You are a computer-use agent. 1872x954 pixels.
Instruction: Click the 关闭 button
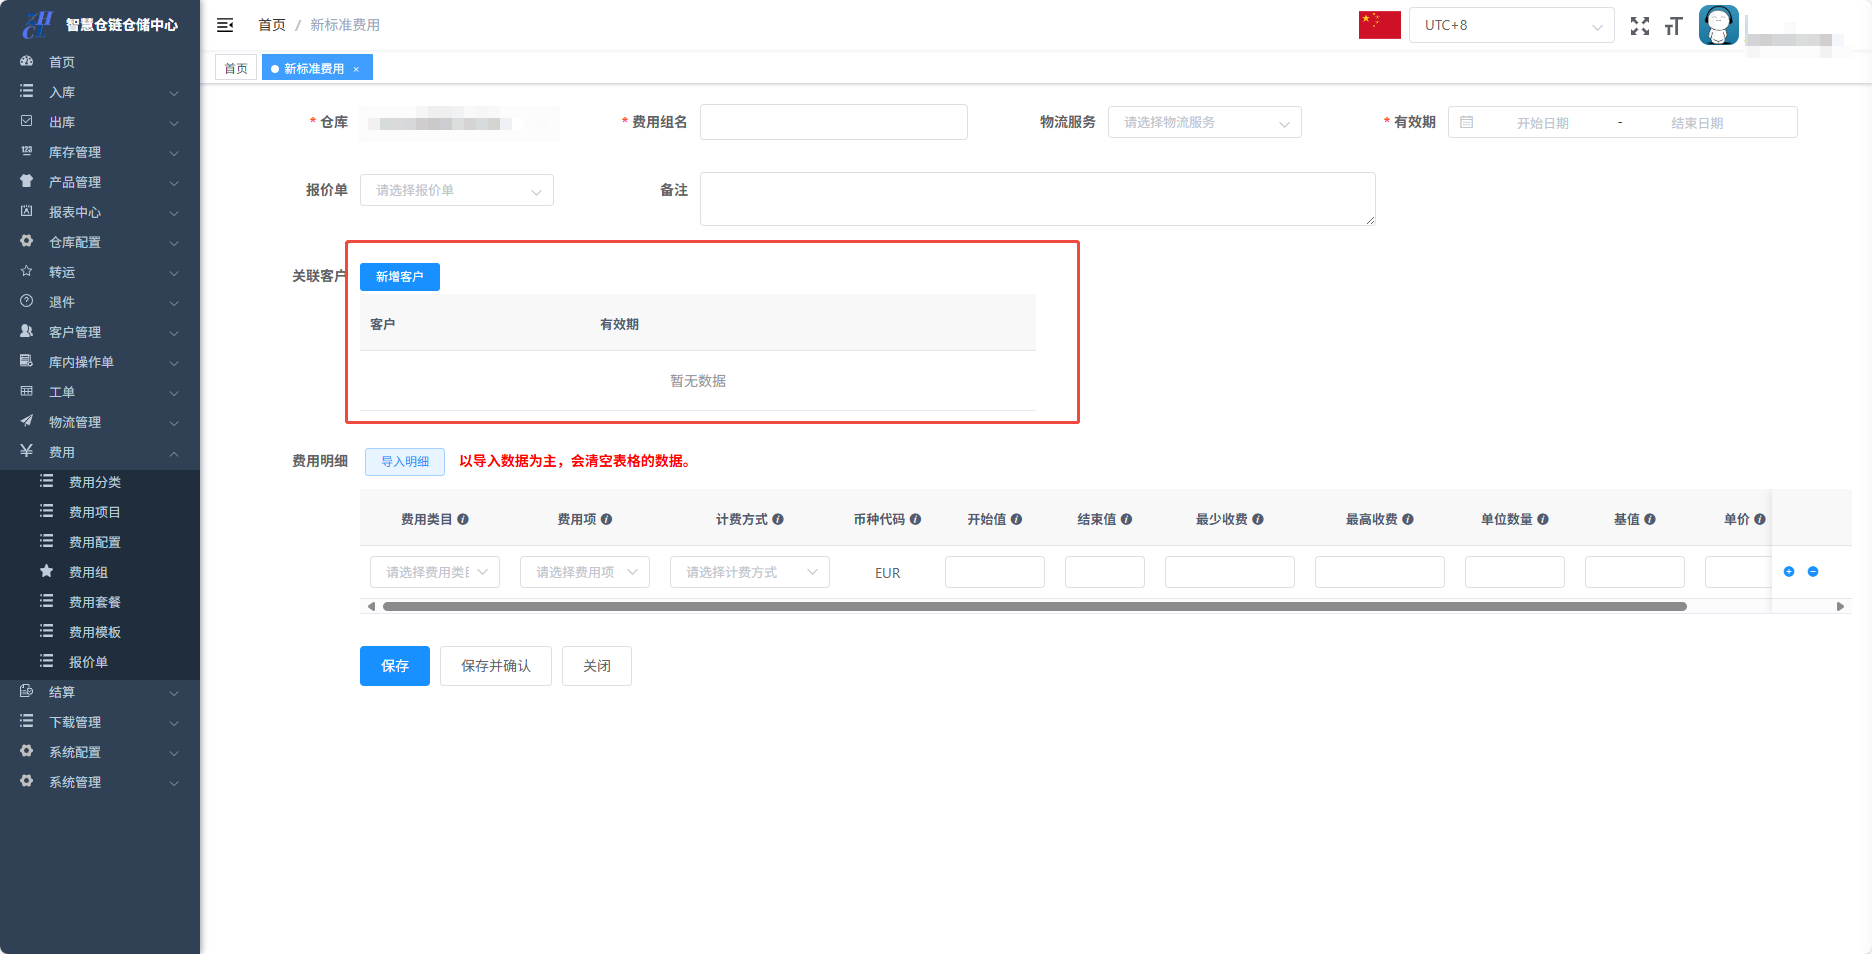point(597,666)
